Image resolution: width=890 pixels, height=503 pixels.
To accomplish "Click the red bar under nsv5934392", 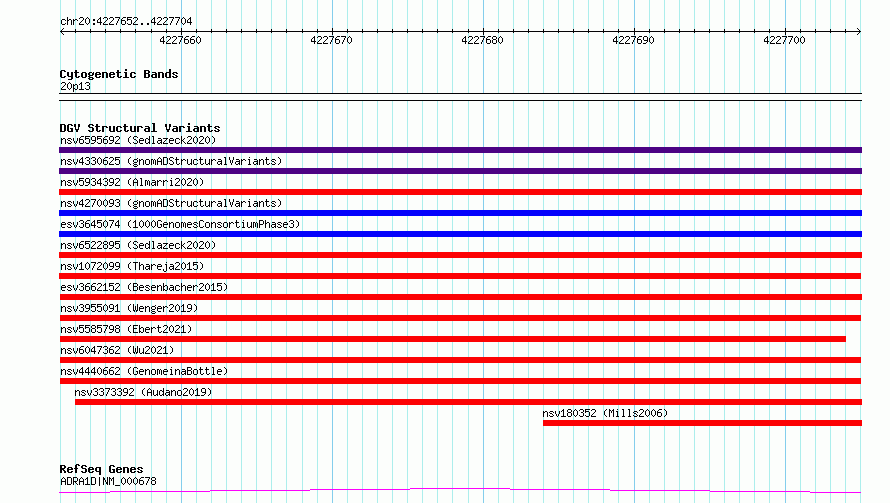I will [x=460, y=192].
